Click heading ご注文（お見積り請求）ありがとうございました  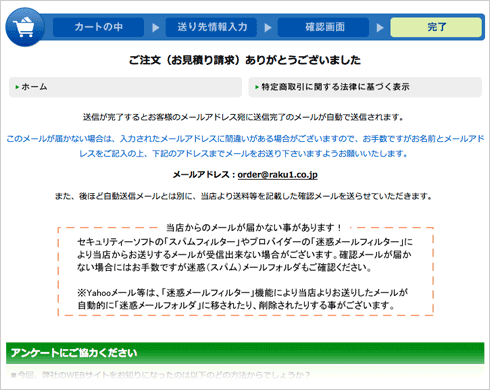245,60
